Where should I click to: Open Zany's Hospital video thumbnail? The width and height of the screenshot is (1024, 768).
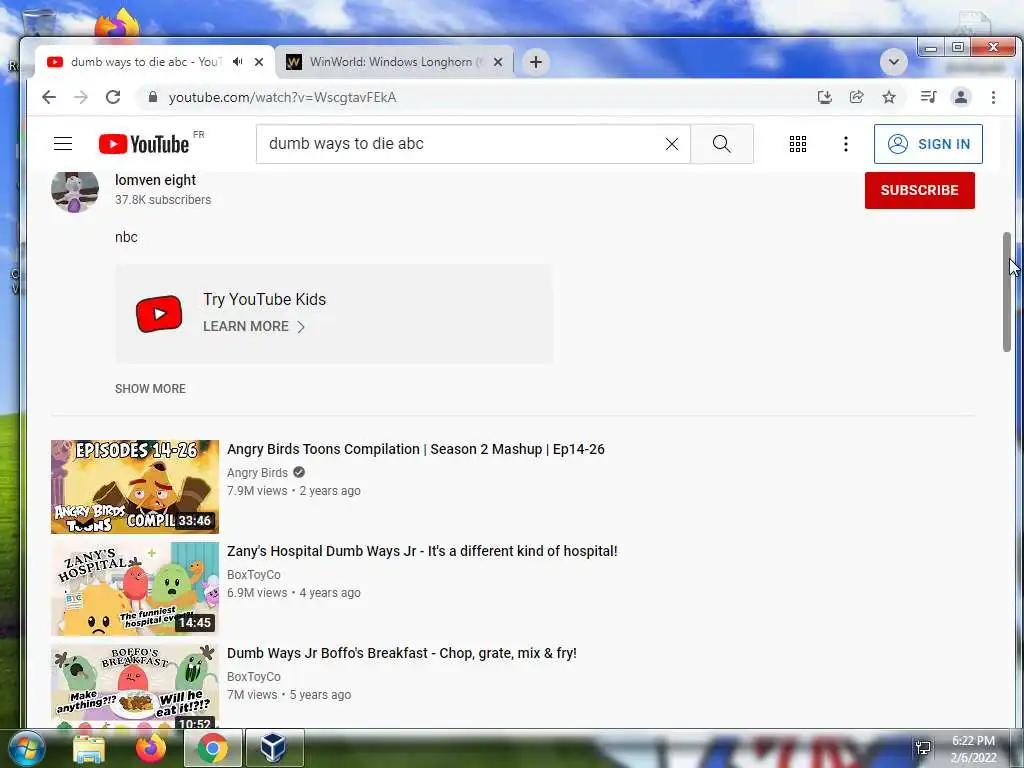[135, 588]
